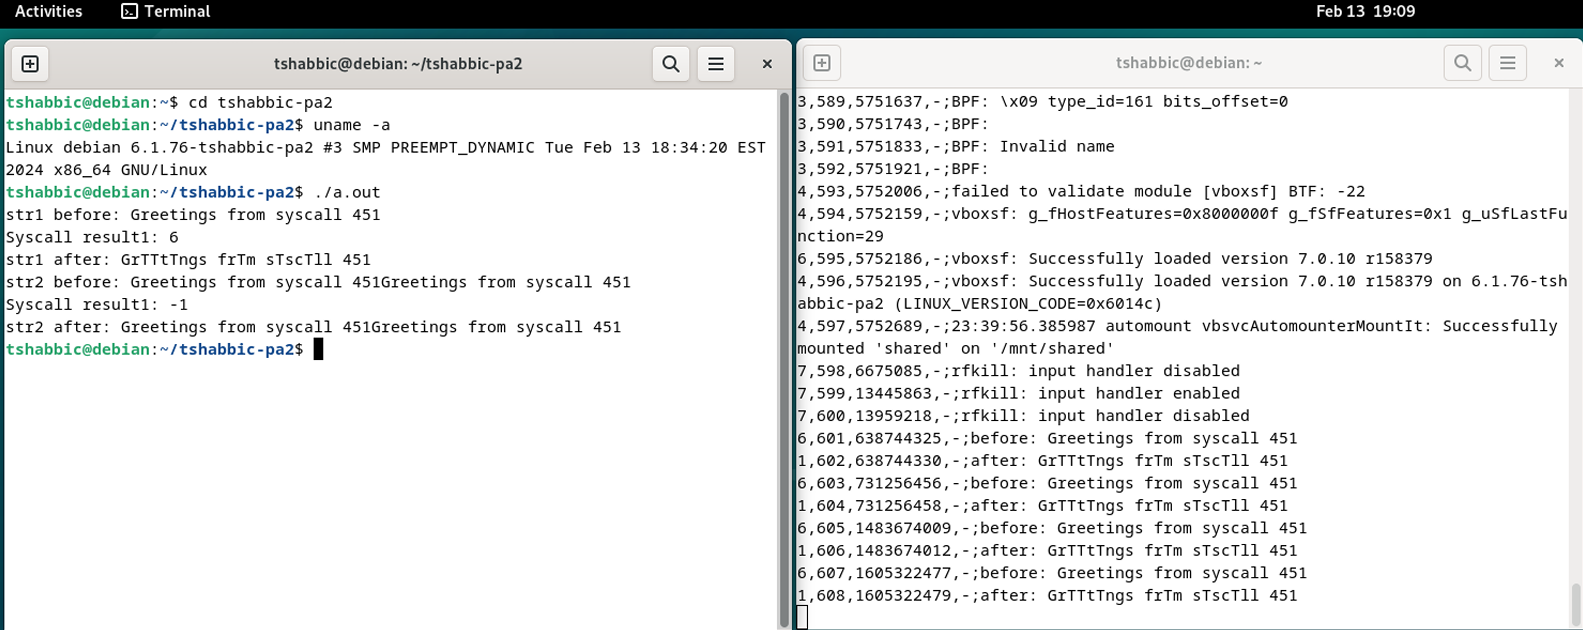Close the right terminal window
The width and height of the screenshot is (1583, 630).
pyautogui.click(x=1559, y=63)
